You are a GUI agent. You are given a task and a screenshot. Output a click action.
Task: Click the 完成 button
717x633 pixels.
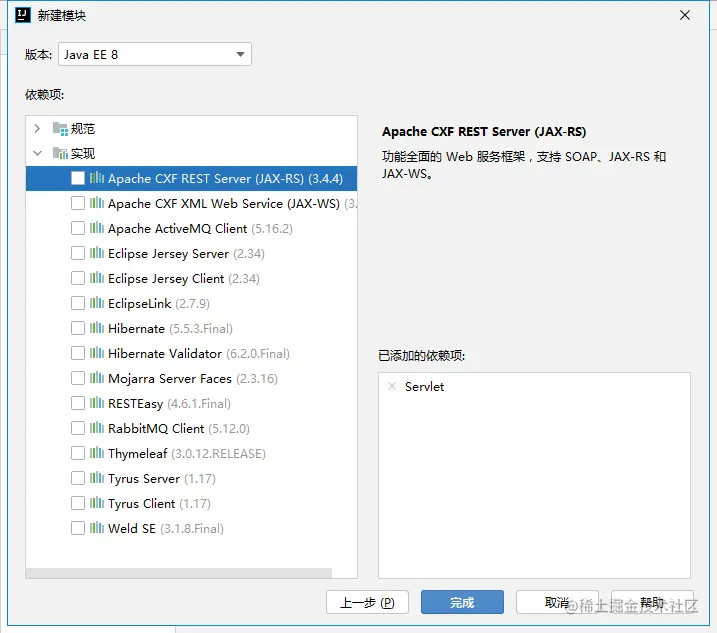point(462,602)
